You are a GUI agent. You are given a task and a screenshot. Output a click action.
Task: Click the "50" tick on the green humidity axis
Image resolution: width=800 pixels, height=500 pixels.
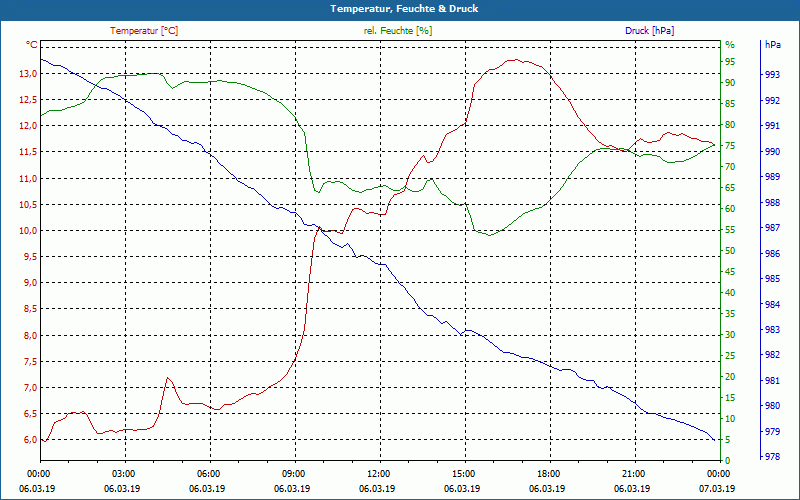point(730,251)
